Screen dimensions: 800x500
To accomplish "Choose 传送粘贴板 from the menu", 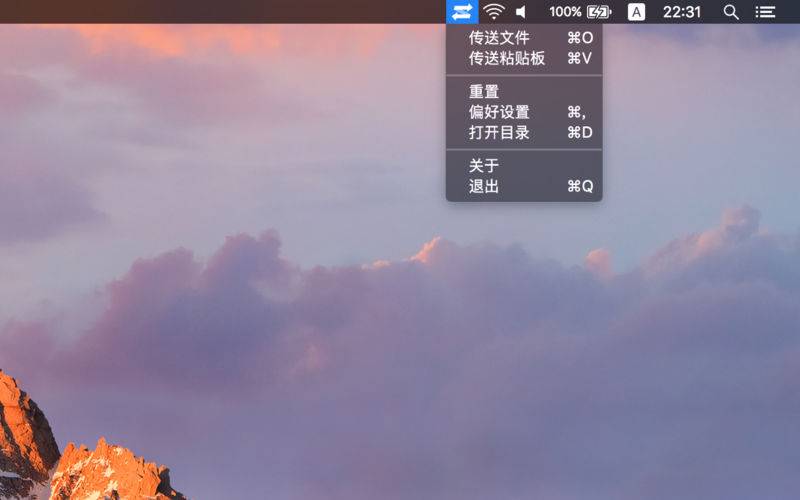I will 524,58.
